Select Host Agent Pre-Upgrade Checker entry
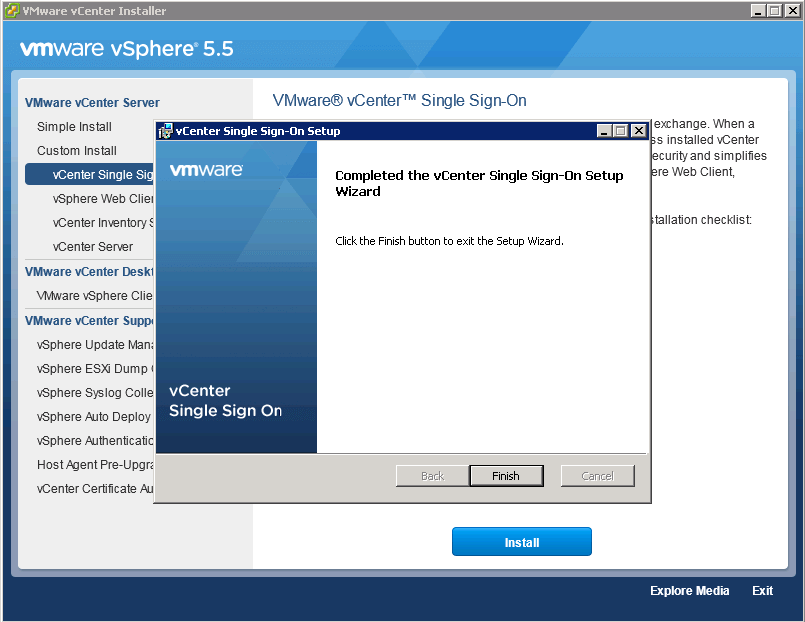 pyautogui.click(x=95, y=465)
